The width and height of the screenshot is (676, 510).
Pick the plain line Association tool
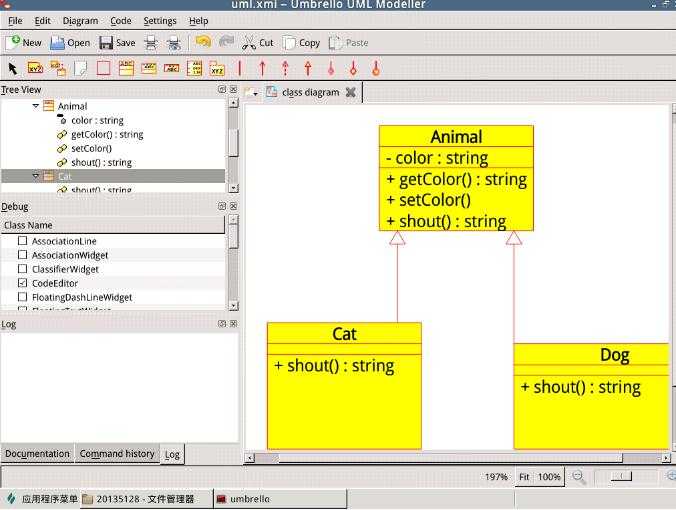pos(240,68)
